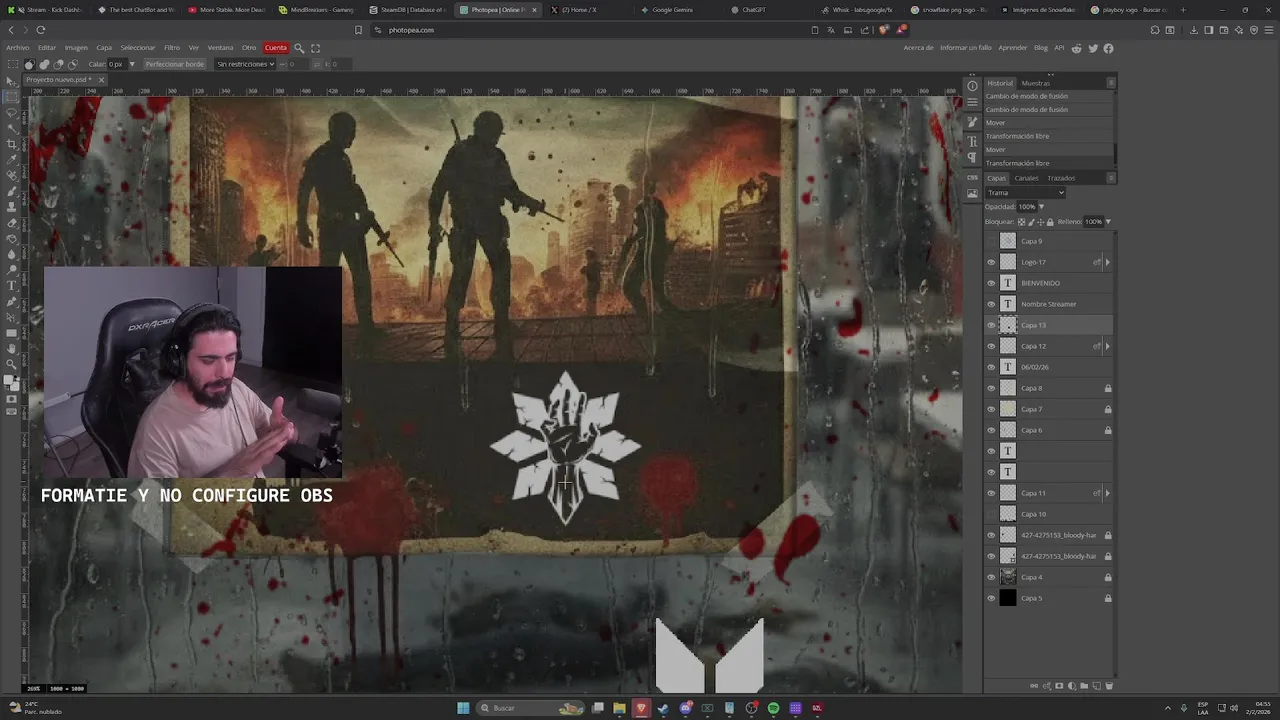Click the Opacidad 100% value field

point(1027,207)
